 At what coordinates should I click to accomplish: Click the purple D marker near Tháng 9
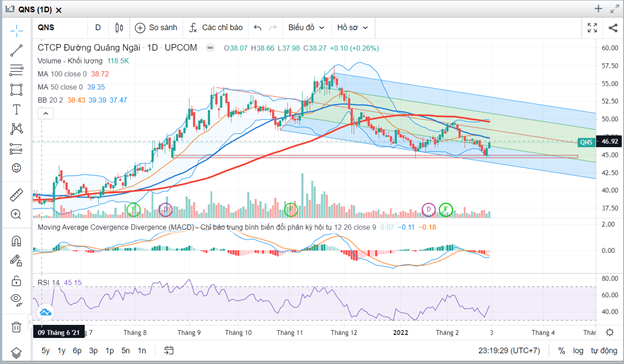(166, 209)
